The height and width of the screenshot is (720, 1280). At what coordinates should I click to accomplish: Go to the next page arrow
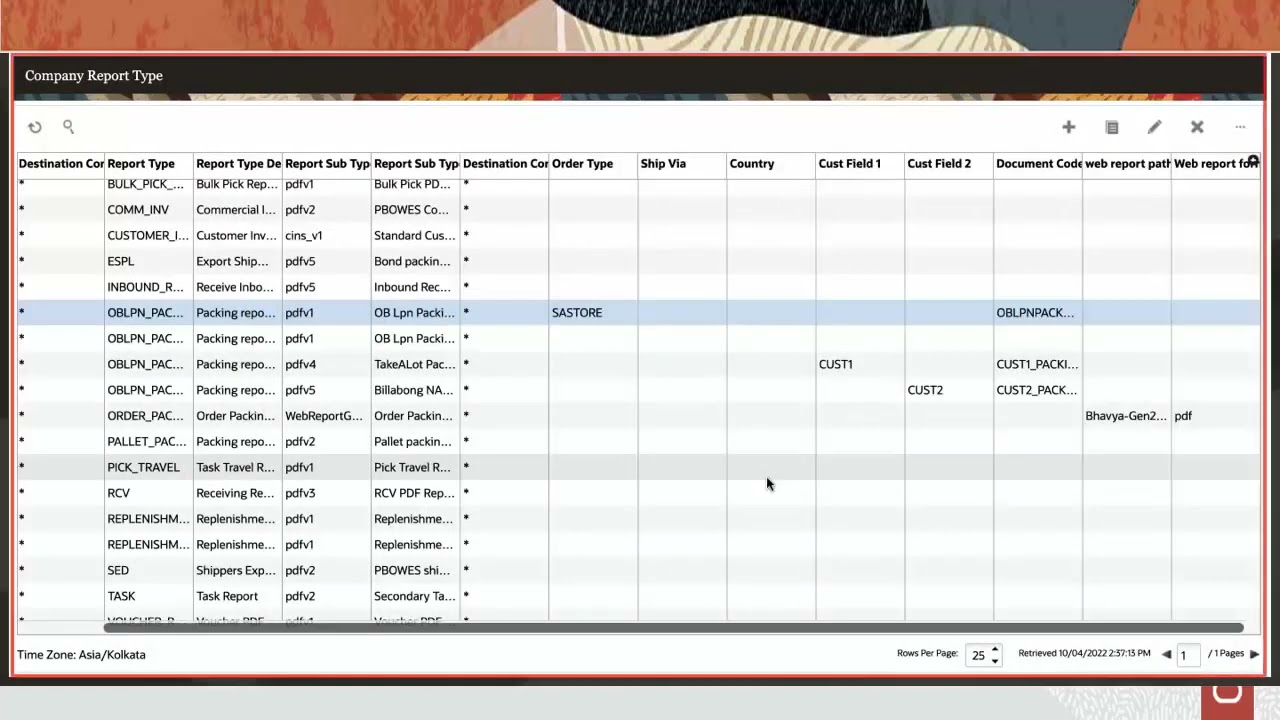pos(1254,654)
